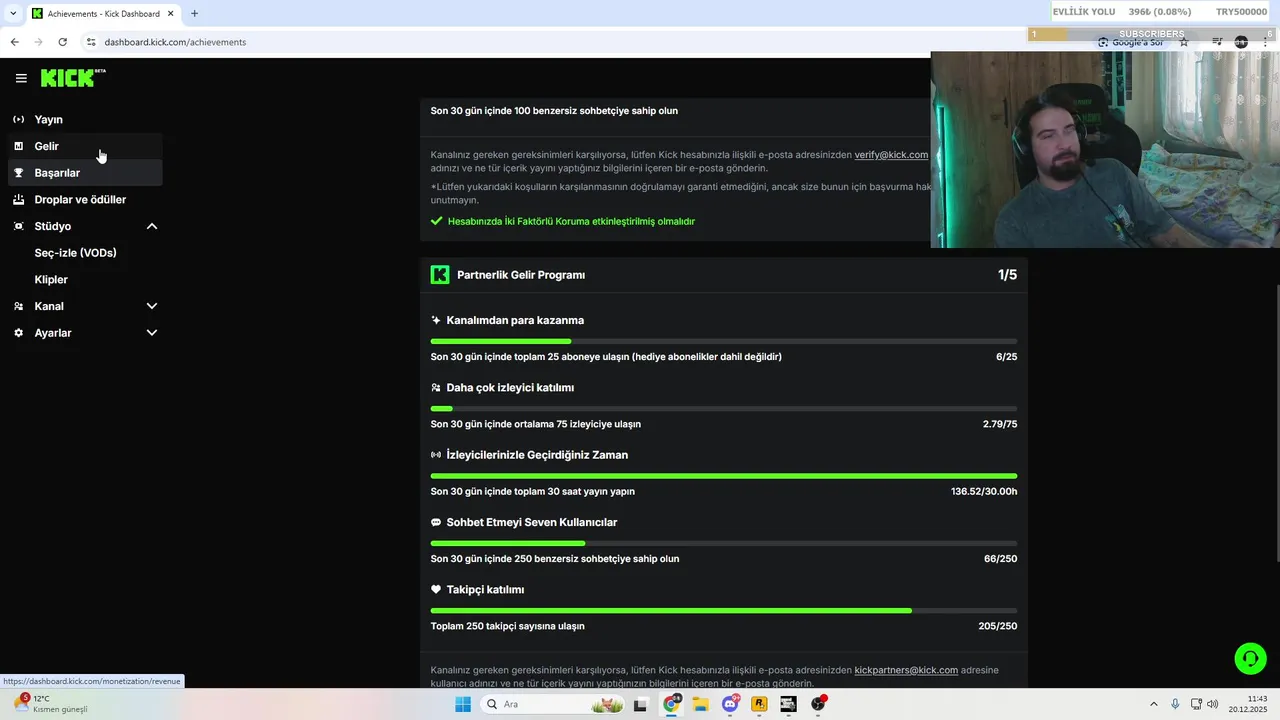
Task: Click the Kick icon beside Partnerlik Gelir Programı
Action: [440, 275]
